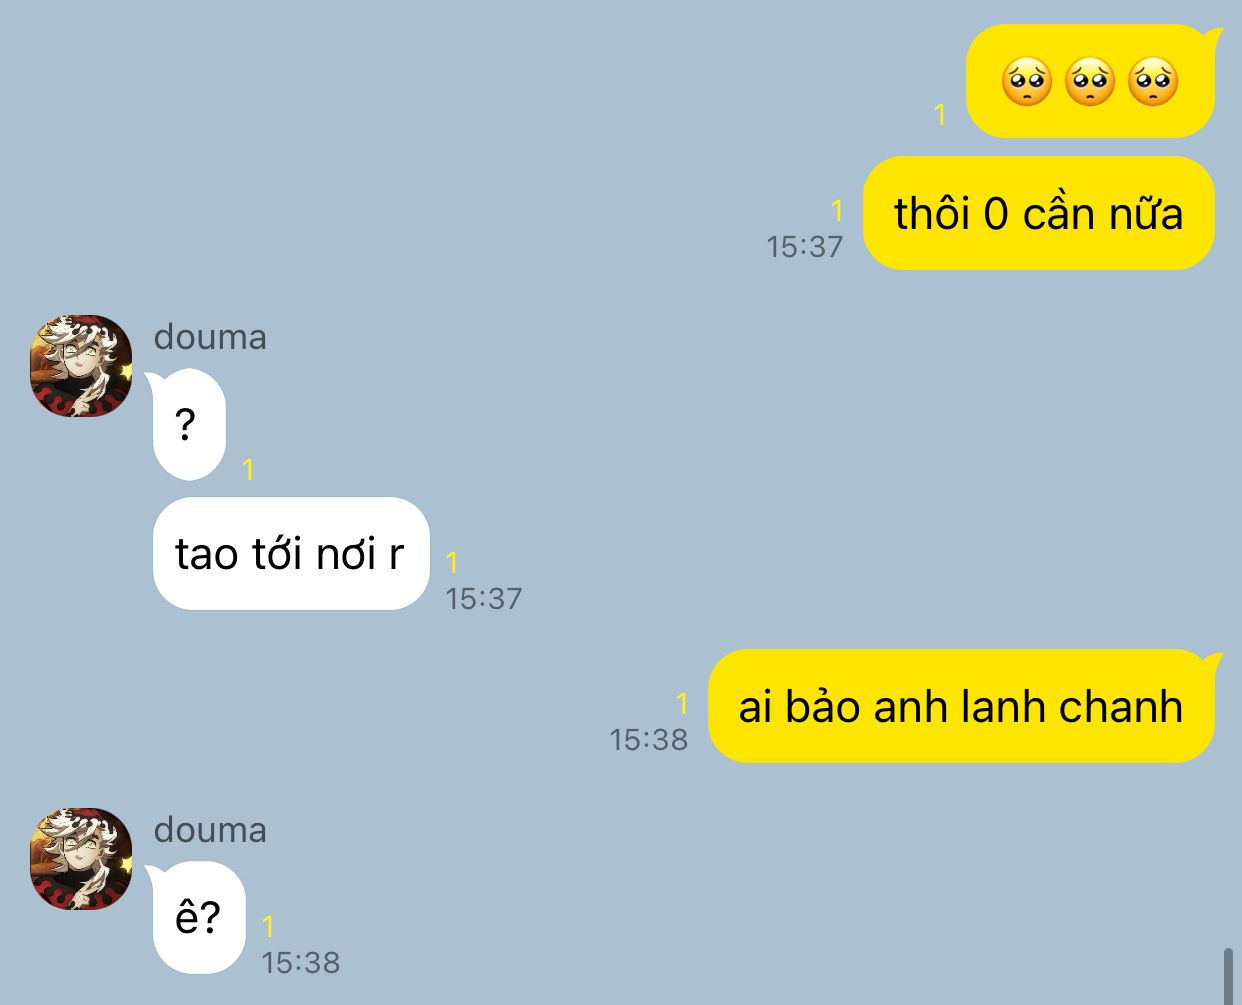Click the chat scrollbar thumb
Viewport: 1242px width, 1005px height.
coord(1229,975)
